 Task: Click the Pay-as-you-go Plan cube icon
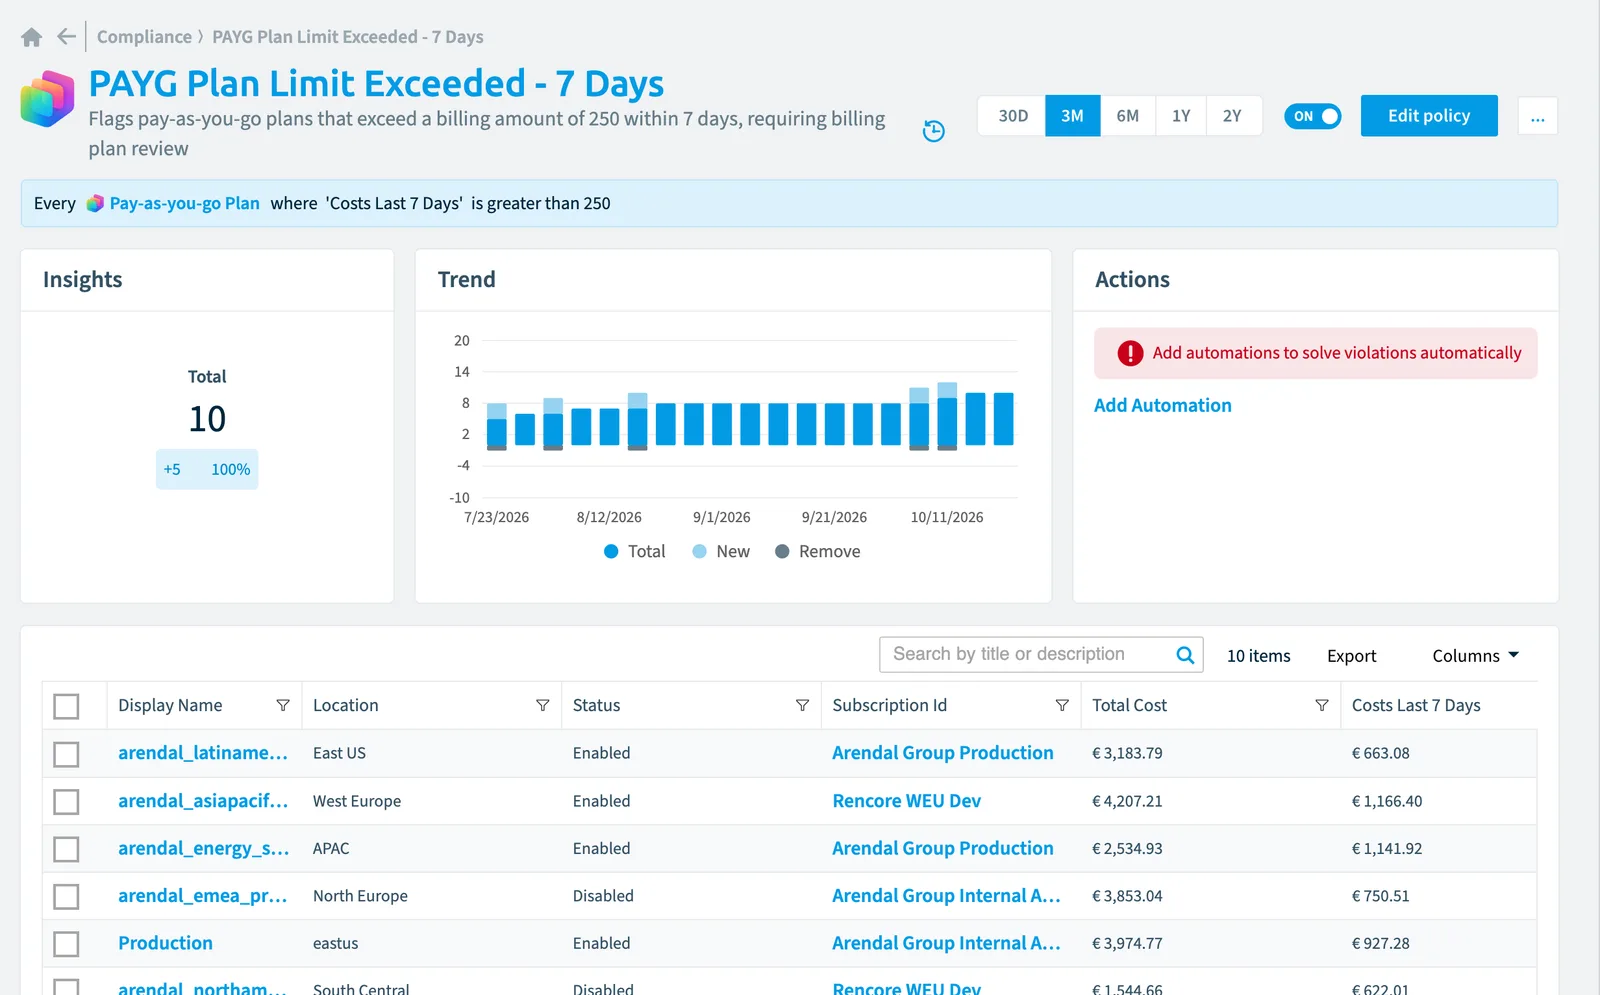pos(95,204)
